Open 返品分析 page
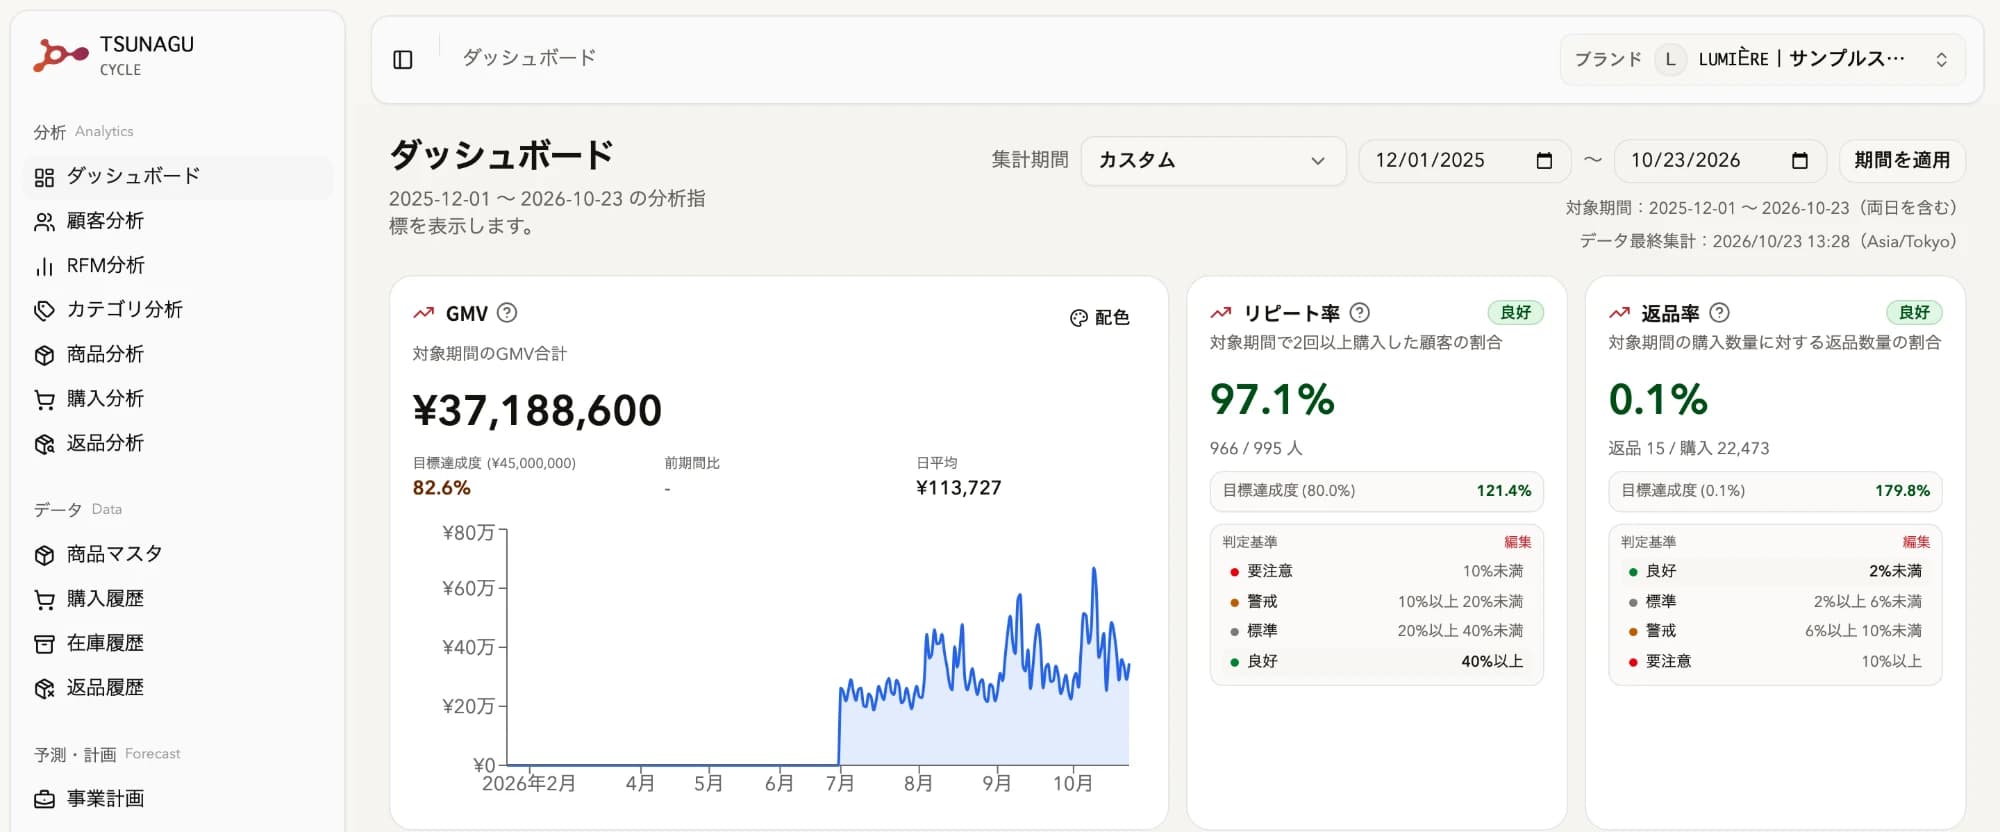Image resolution: width=2000 pixels, height=832 pixels. click(x=178, y=443)
